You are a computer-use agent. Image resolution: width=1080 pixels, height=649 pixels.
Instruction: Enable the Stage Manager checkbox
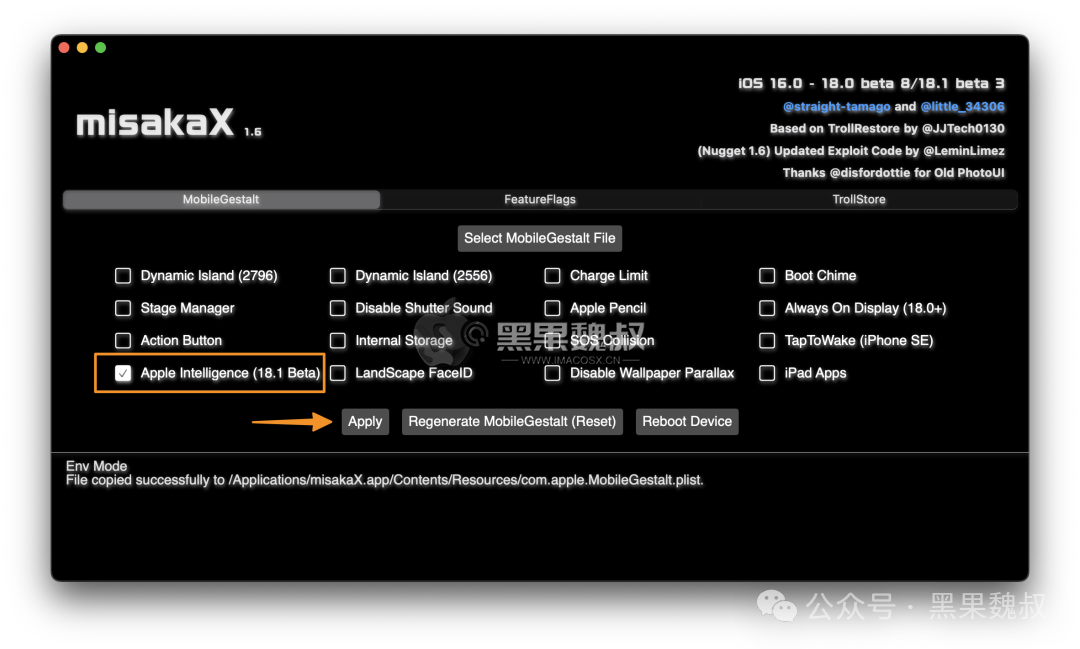tap(123, 308)
